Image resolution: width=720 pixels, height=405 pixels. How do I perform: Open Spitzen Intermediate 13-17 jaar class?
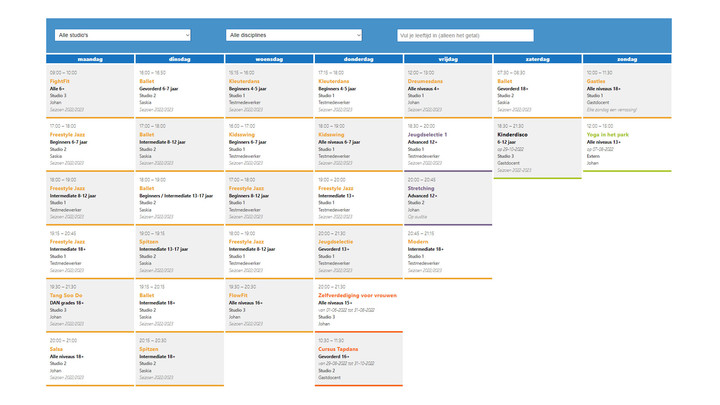click(180, 252)
